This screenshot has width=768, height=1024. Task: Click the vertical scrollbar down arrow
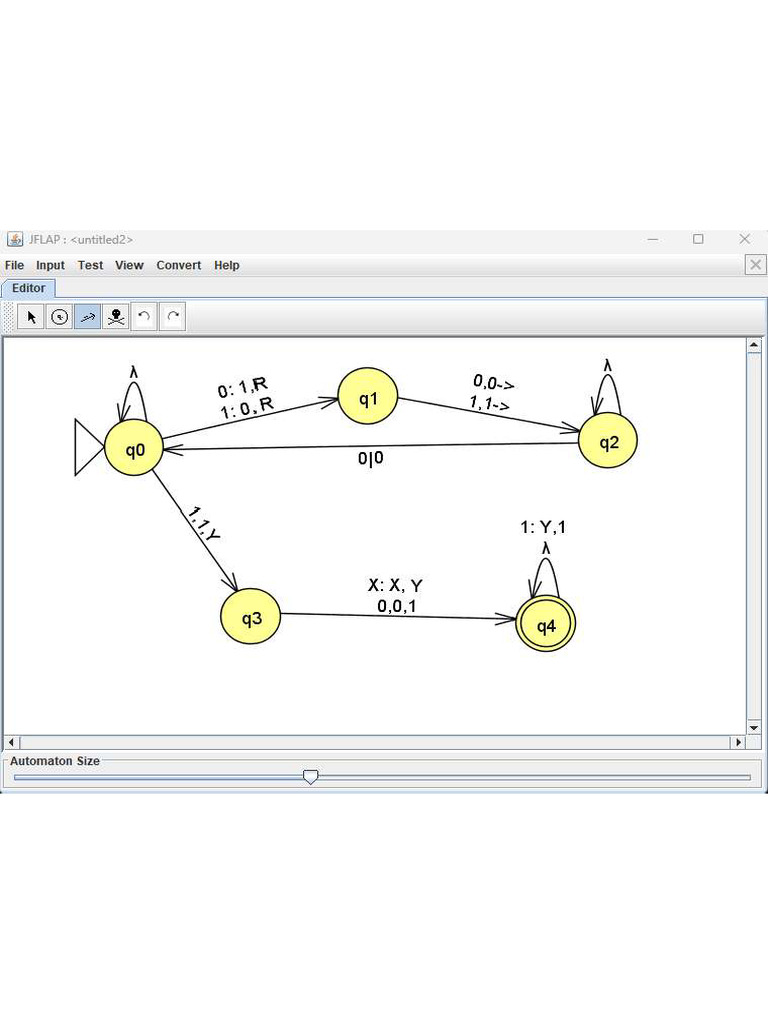pyautogui.click(x=754, y=728)
